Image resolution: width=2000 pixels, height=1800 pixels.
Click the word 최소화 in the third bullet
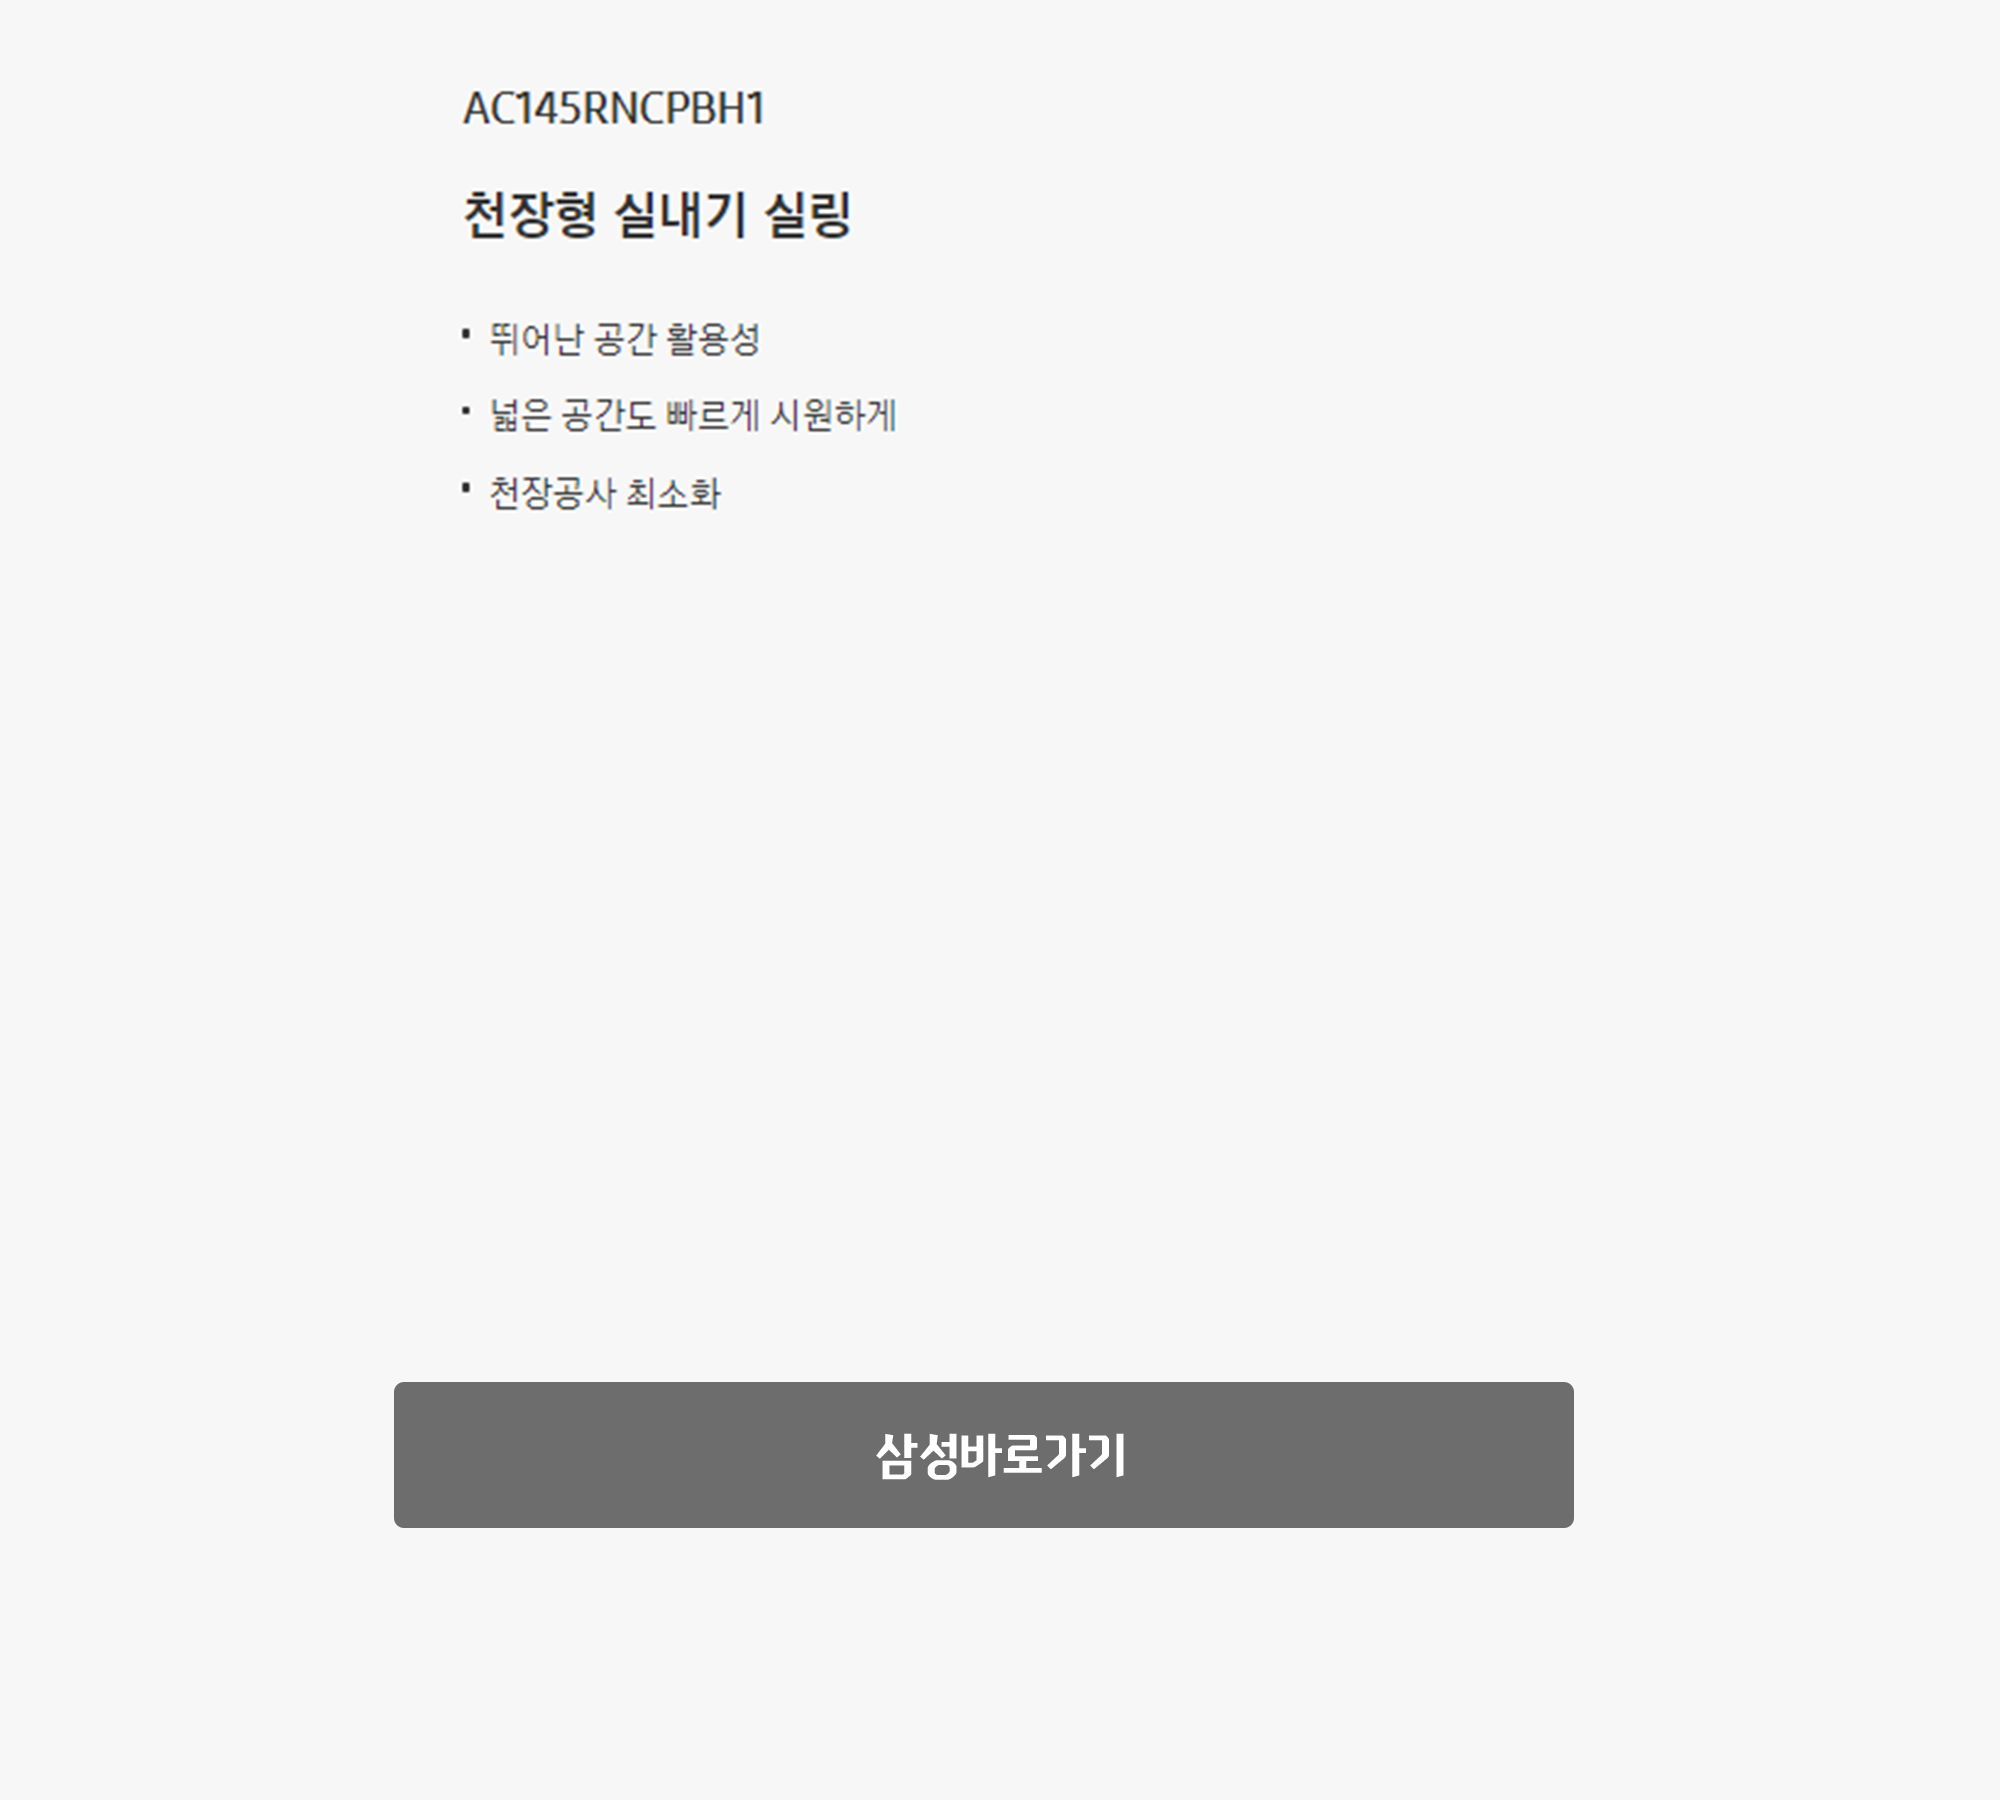674,493
